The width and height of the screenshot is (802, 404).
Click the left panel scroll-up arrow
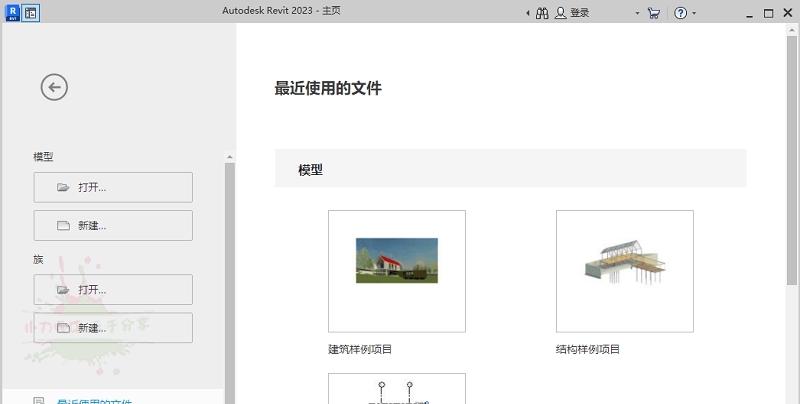pyautogui.click(x=230, y=157)
